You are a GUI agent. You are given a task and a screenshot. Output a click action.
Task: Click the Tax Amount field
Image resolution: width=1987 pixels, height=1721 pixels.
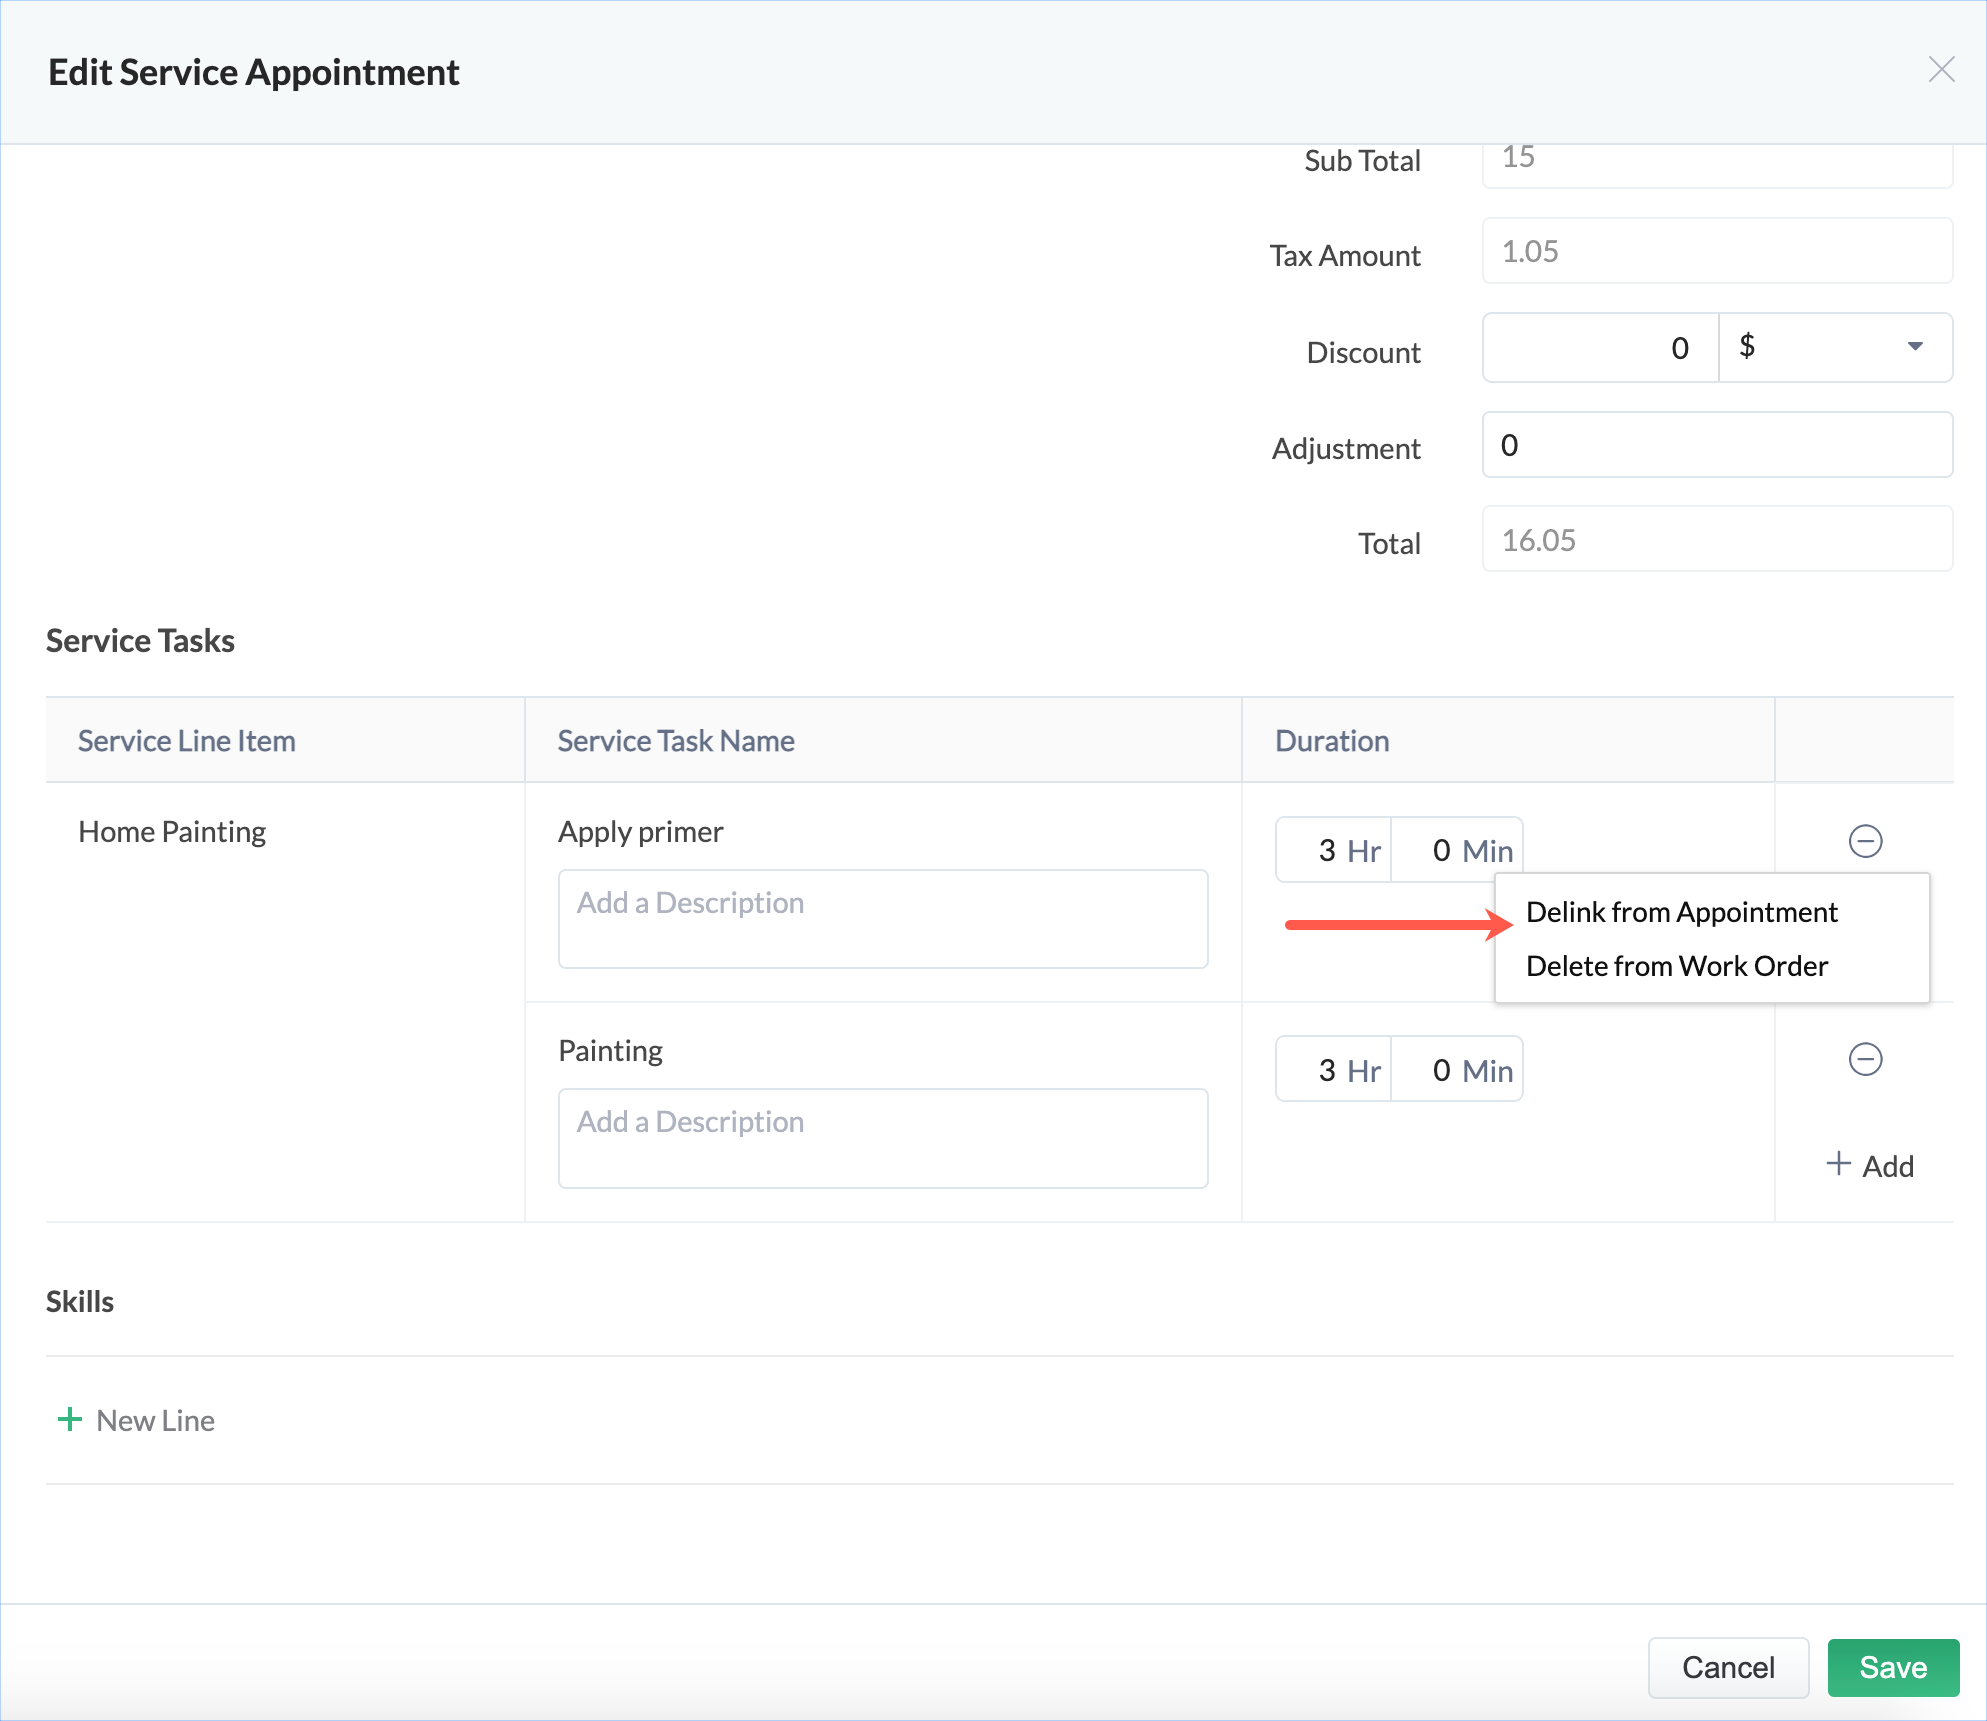1716,252
